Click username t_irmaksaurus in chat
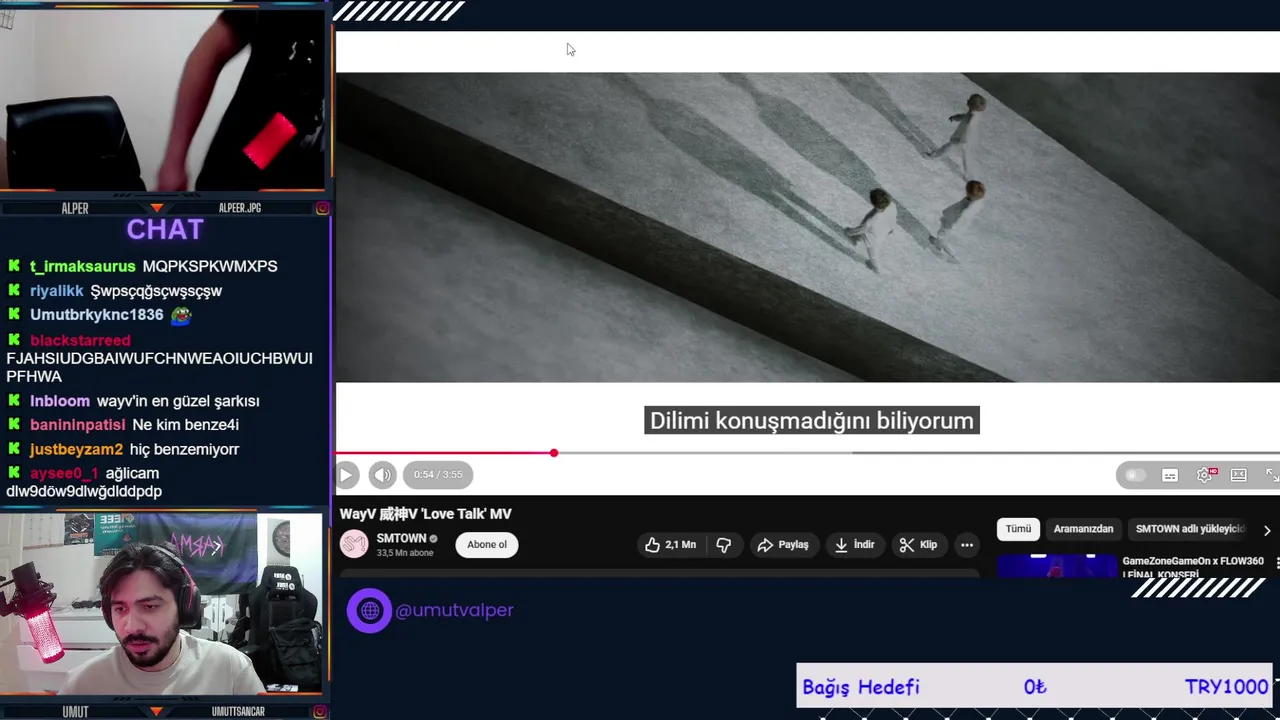 pos(83,266)
